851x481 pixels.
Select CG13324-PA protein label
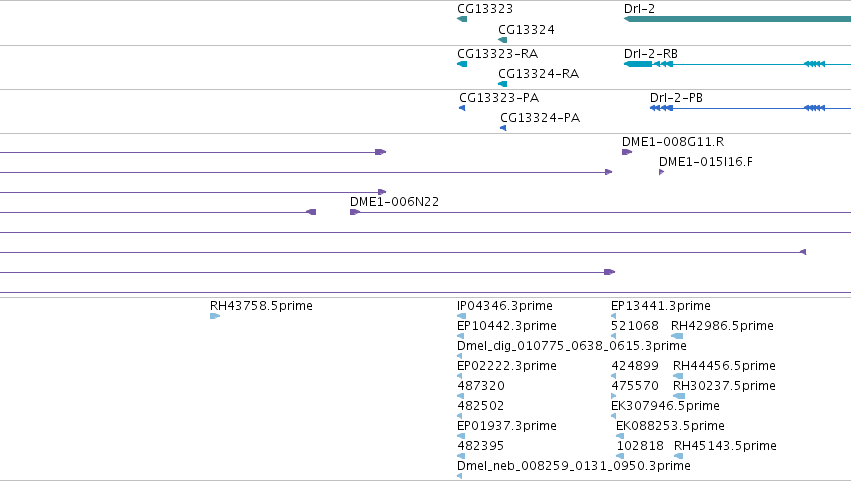(x=540, y=118)
